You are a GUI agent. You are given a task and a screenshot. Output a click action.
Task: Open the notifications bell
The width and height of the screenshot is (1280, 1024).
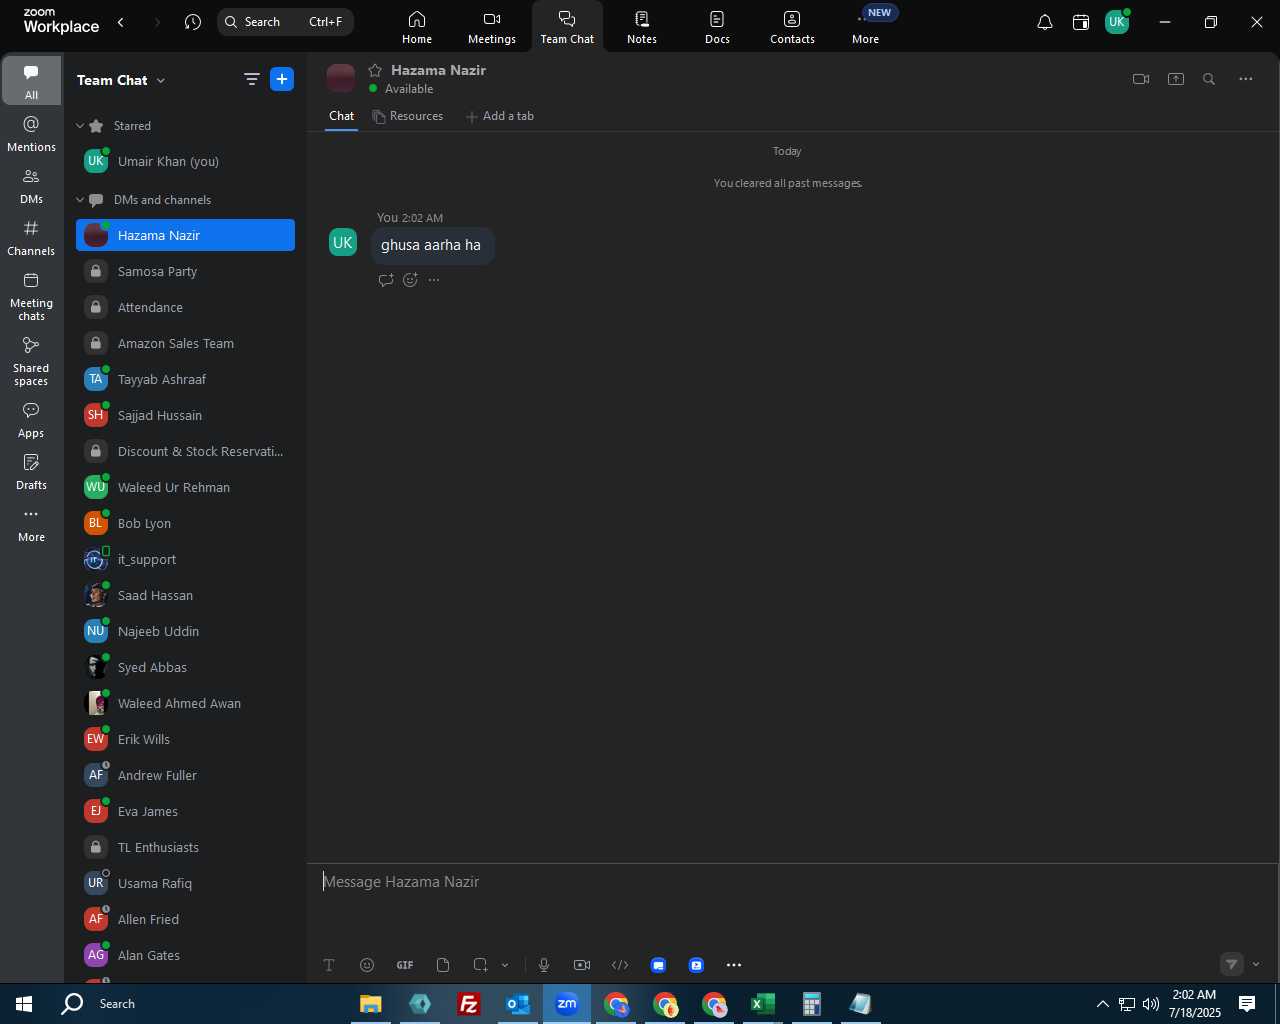[1044, 22]
